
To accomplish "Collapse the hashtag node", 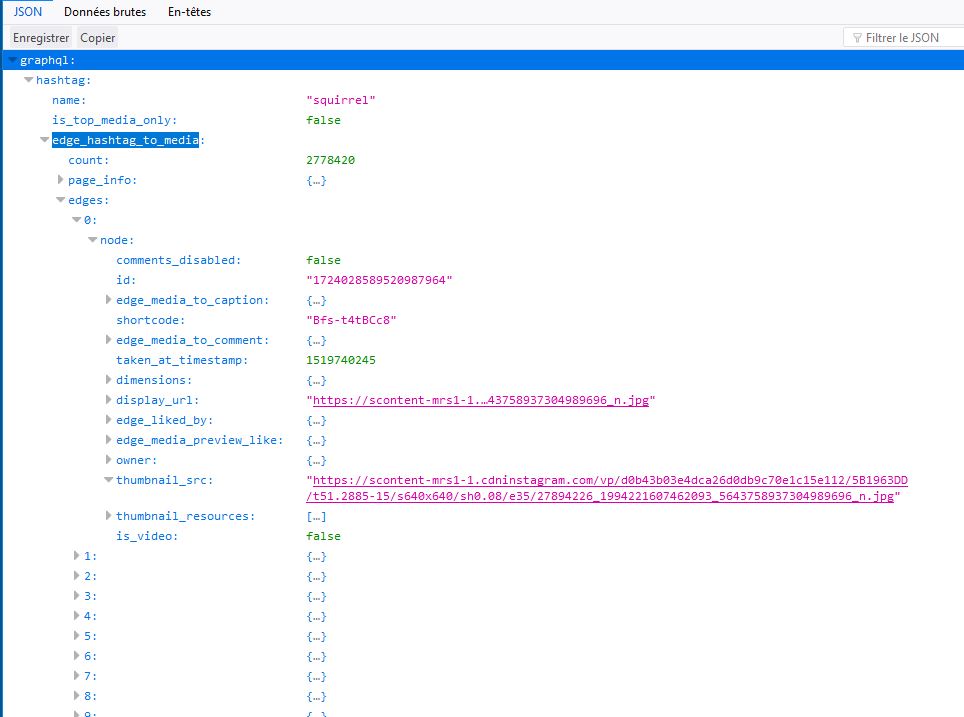I will pos(29,80).
